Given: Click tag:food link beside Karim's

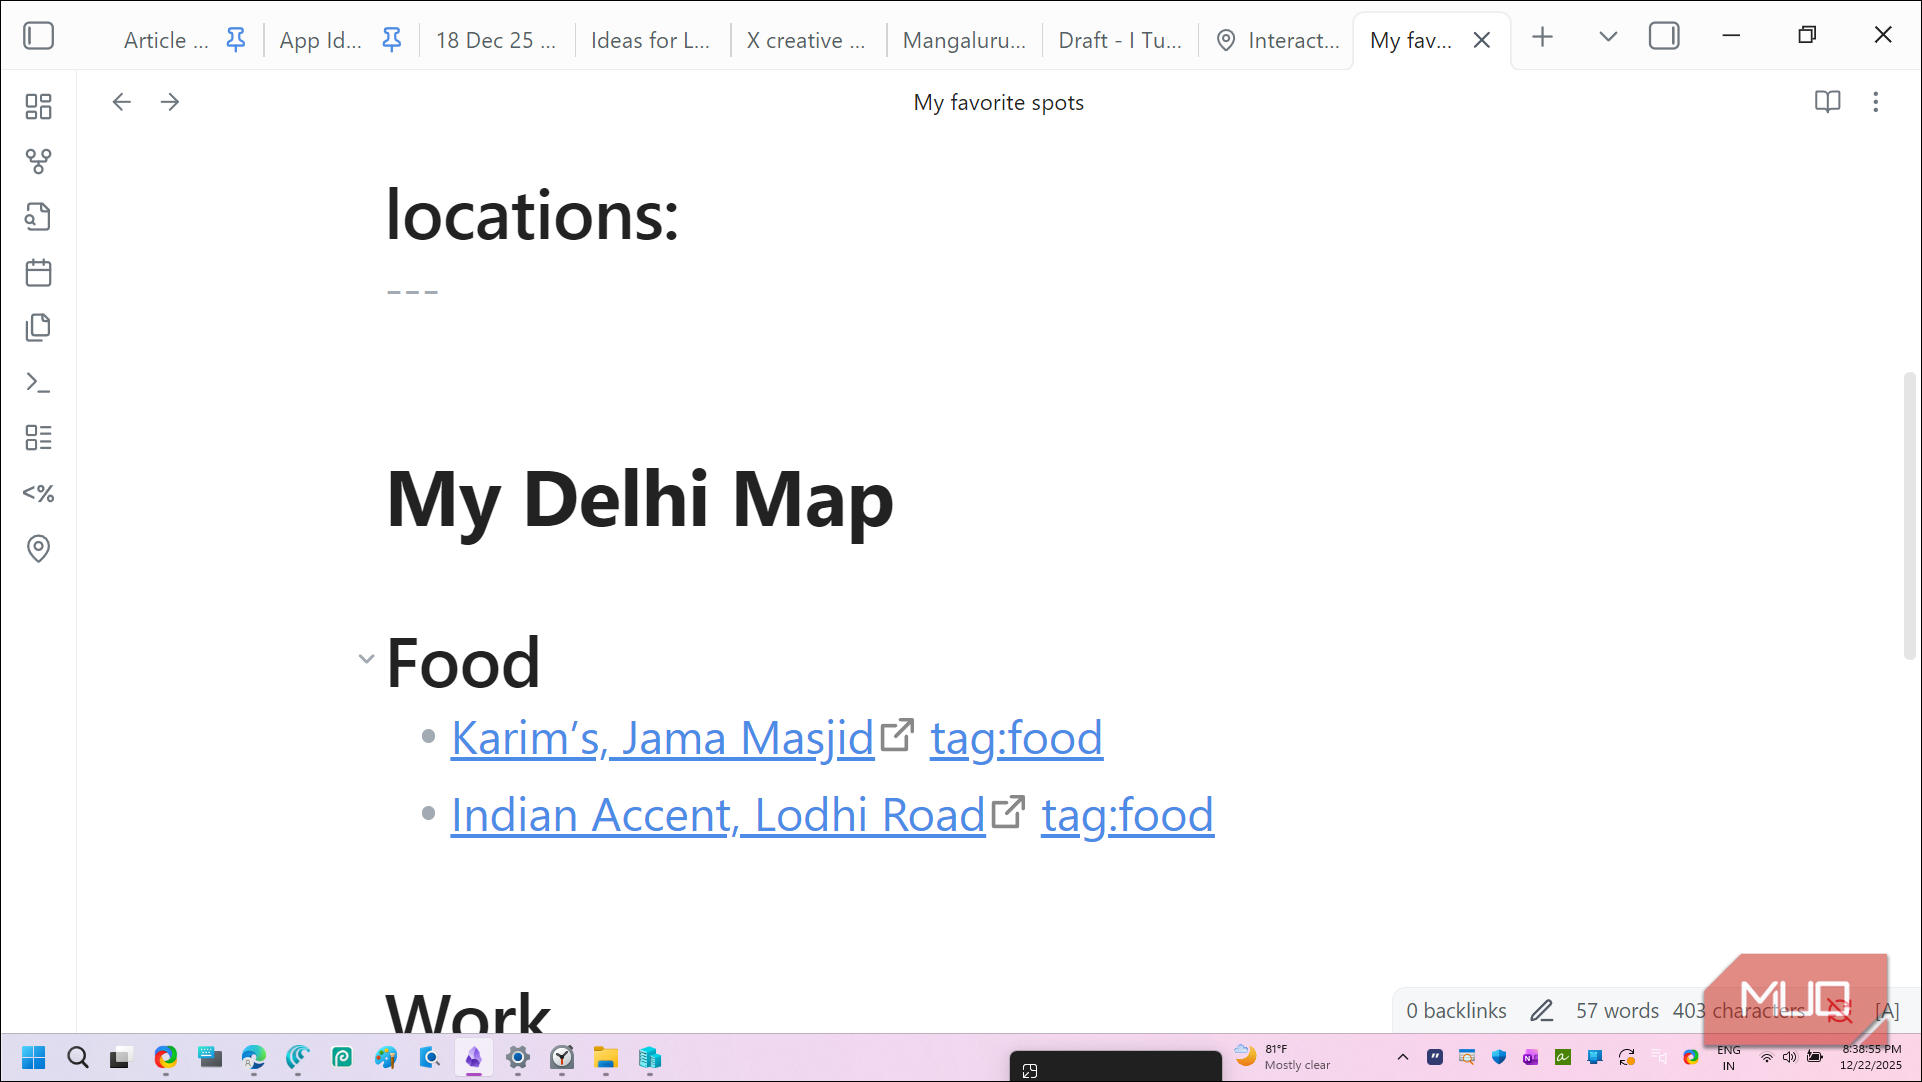Looking at the screenshot, I should pos(1017,739).
